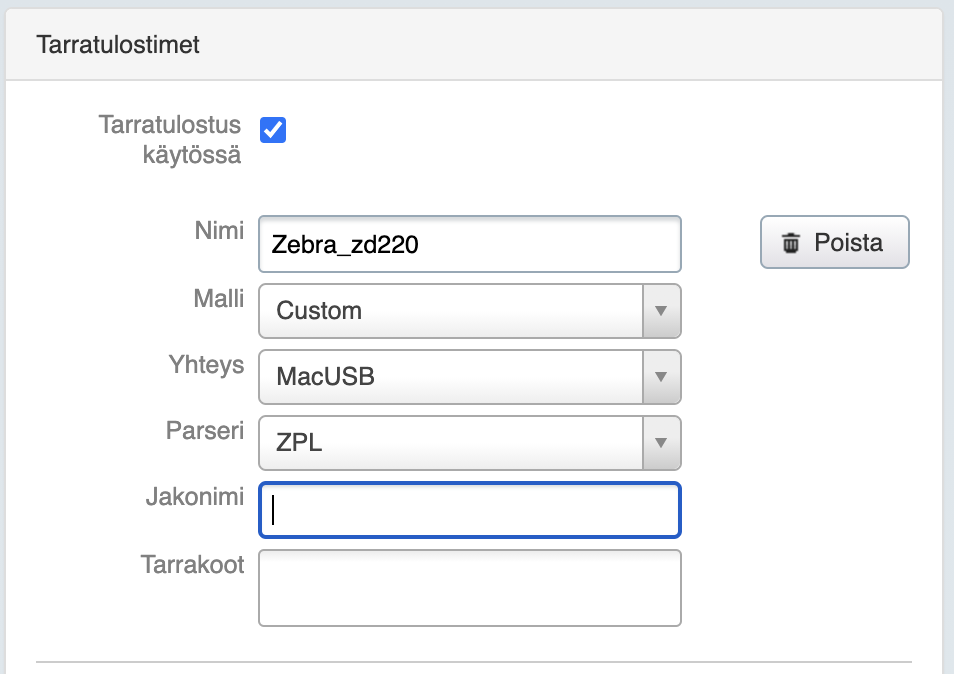Screen dimensions: 954x674
Task: Click the Parseri label
Action: point(205,430)
